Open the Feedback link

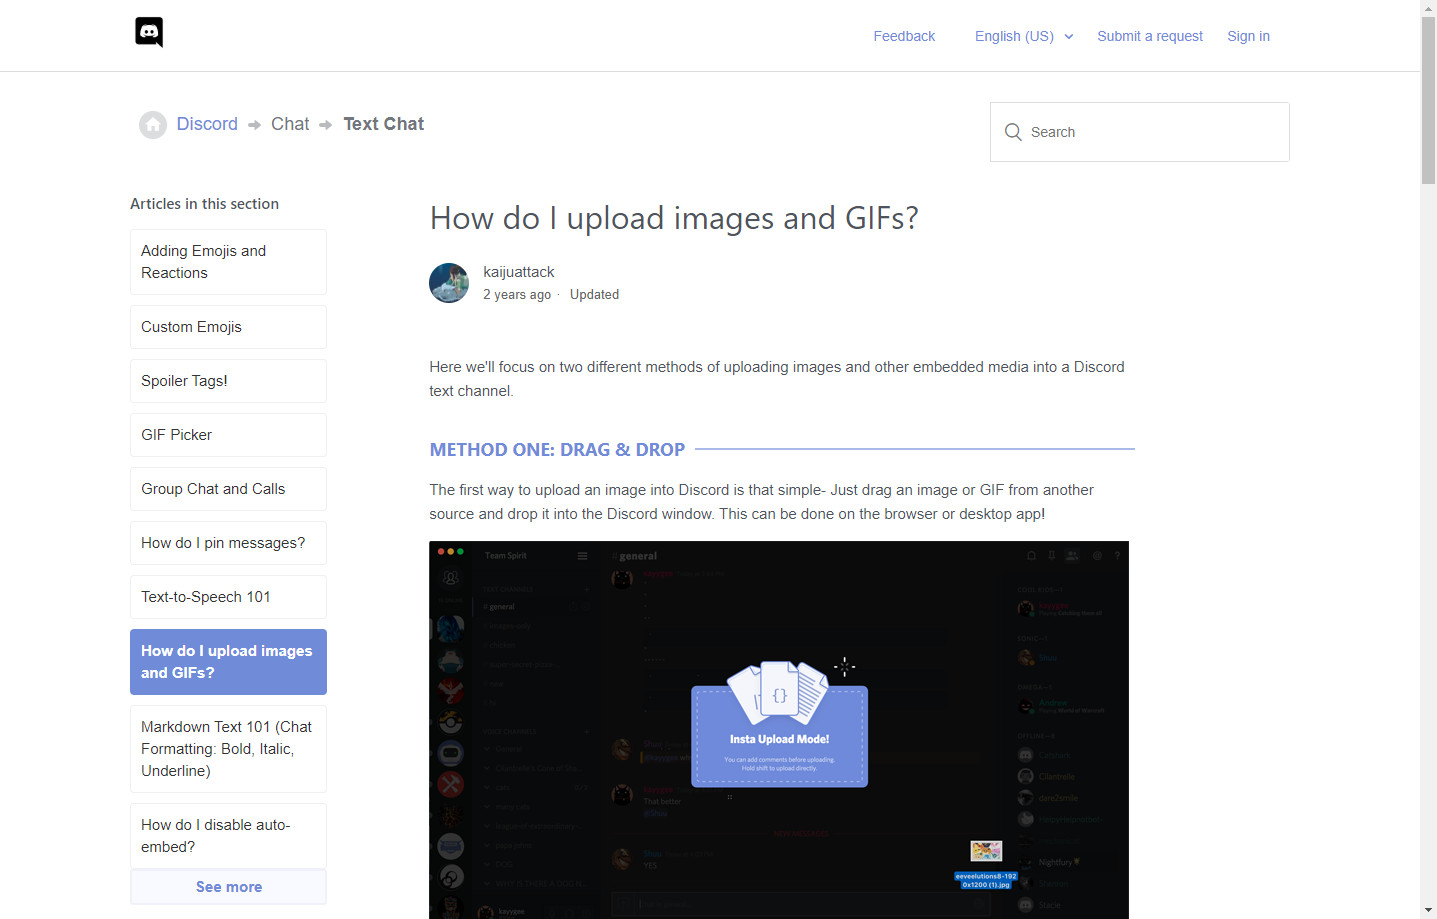[904, 36]
